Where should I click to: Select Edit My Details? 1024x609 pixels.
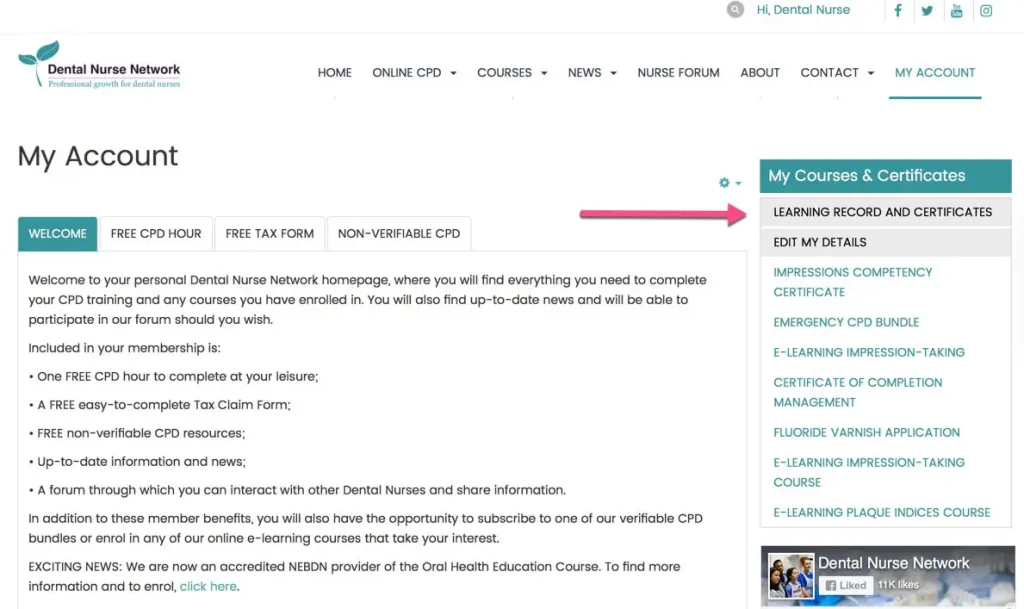click(820, 242)
